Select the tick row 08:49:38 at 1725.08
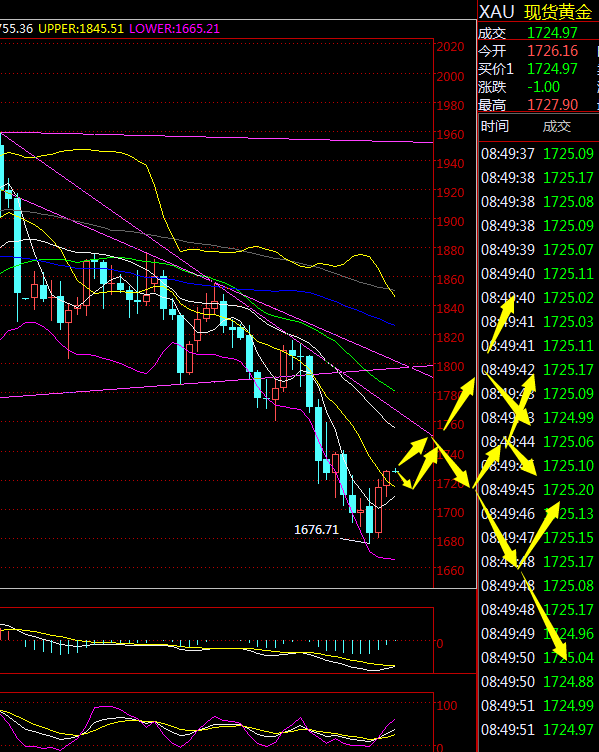The width and height of the screenshot is (599, 752). tap(538, 201)
